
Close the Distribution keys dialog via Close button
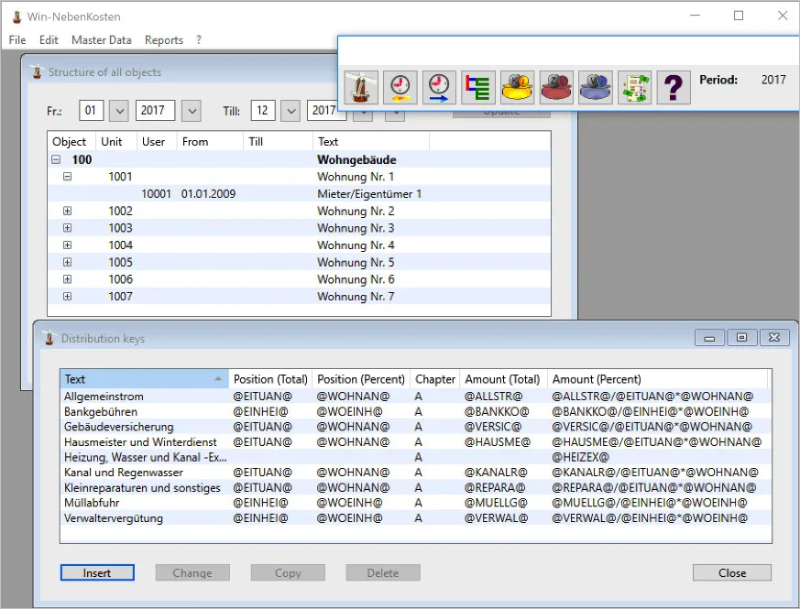point(731,573)
